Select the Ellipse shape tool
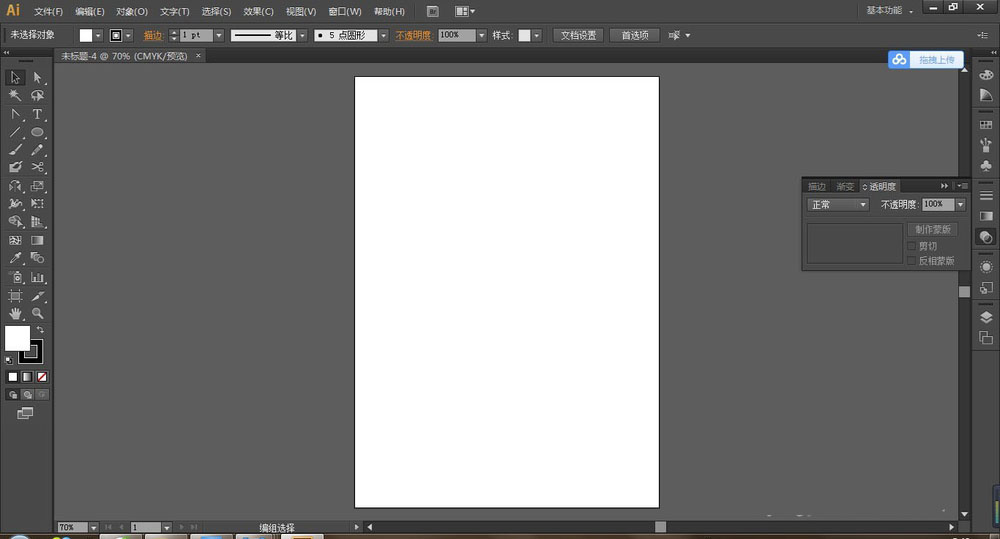The image size is (1000, 539). pos(37,132)
